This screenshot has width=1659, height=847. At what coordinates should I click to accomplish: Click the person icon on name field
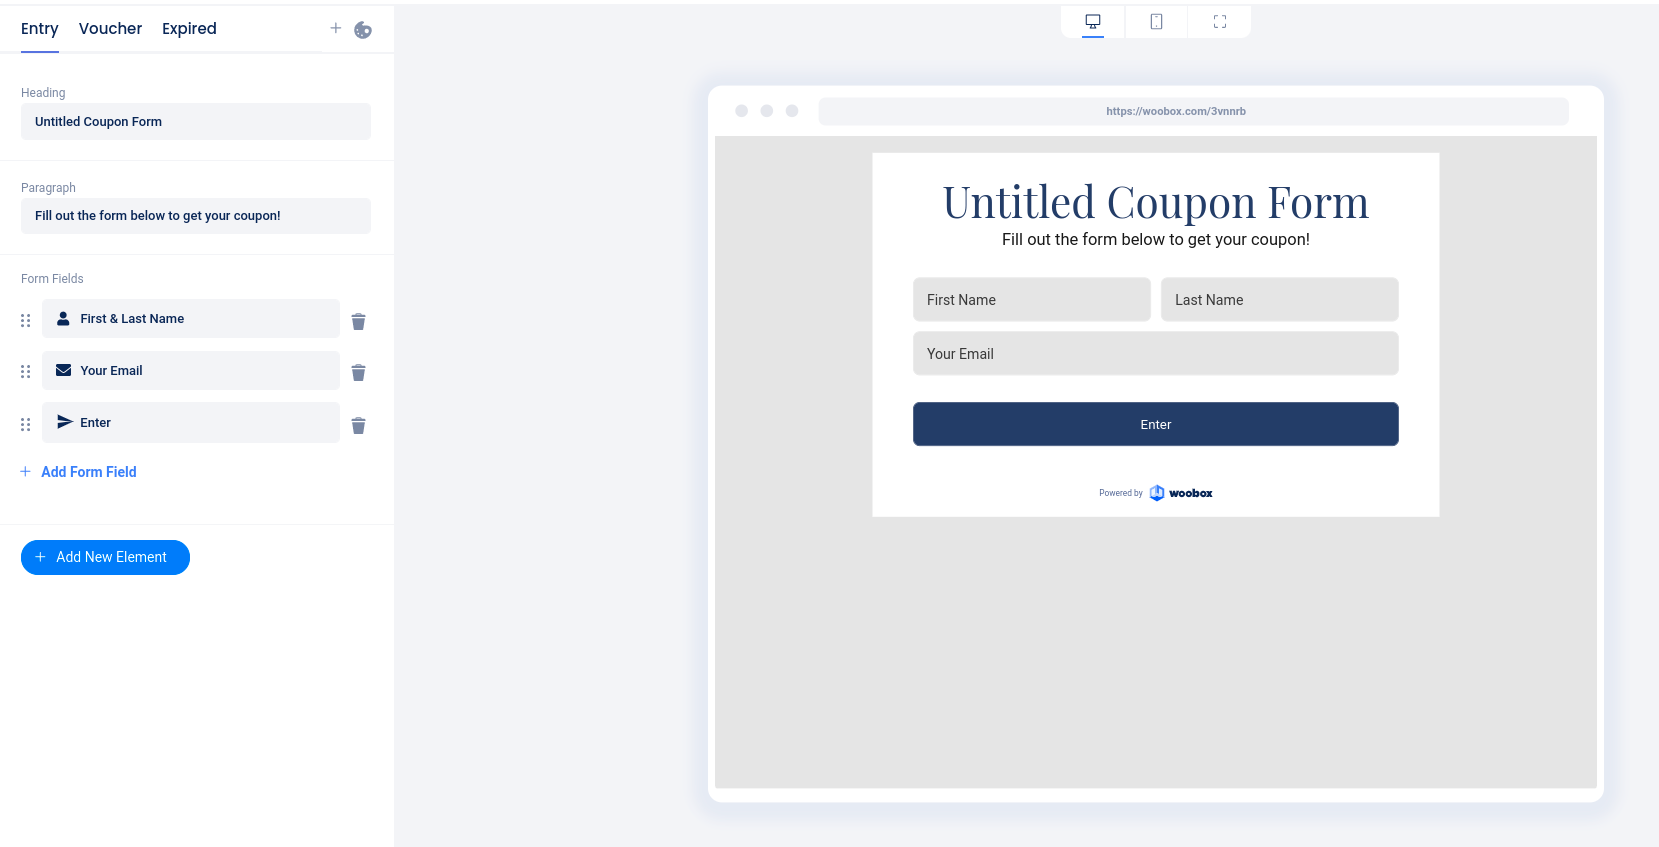(x=63, y=318)
